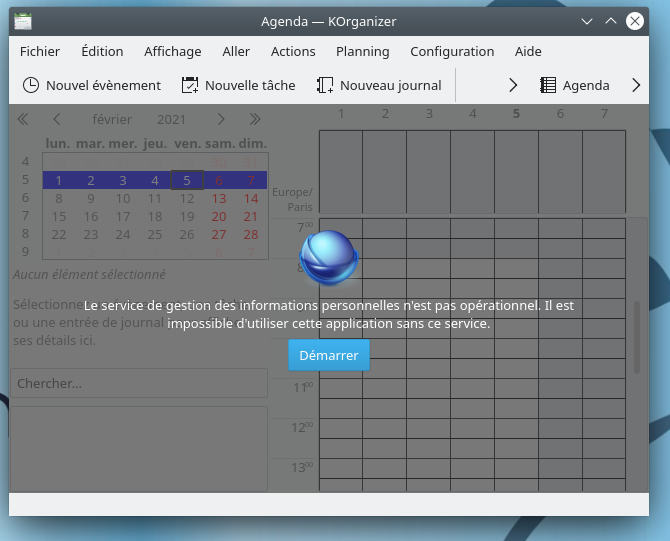The image size is (670, 541).
Task: Click the 12:00 time label in agenda
Action: pyautogui.click(x=302, y=427)
